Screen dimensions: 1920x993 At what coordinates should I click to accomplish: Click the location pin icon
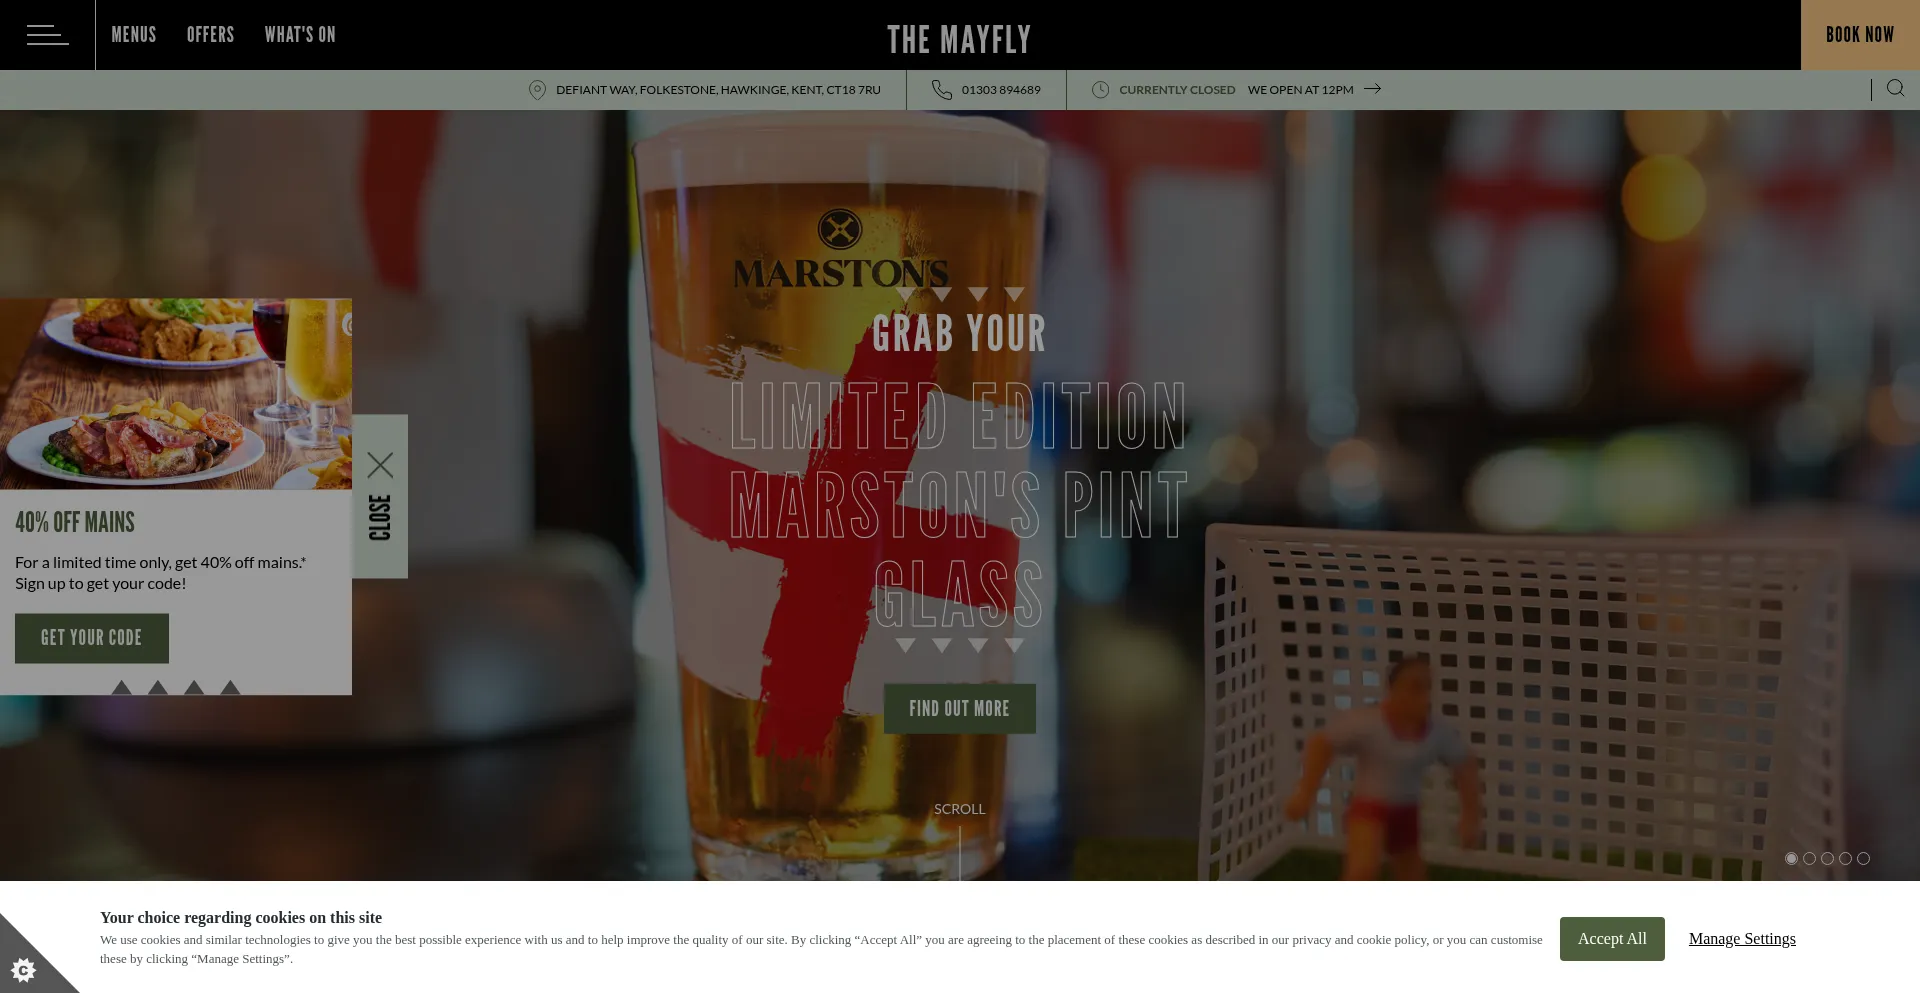[537, 90]
